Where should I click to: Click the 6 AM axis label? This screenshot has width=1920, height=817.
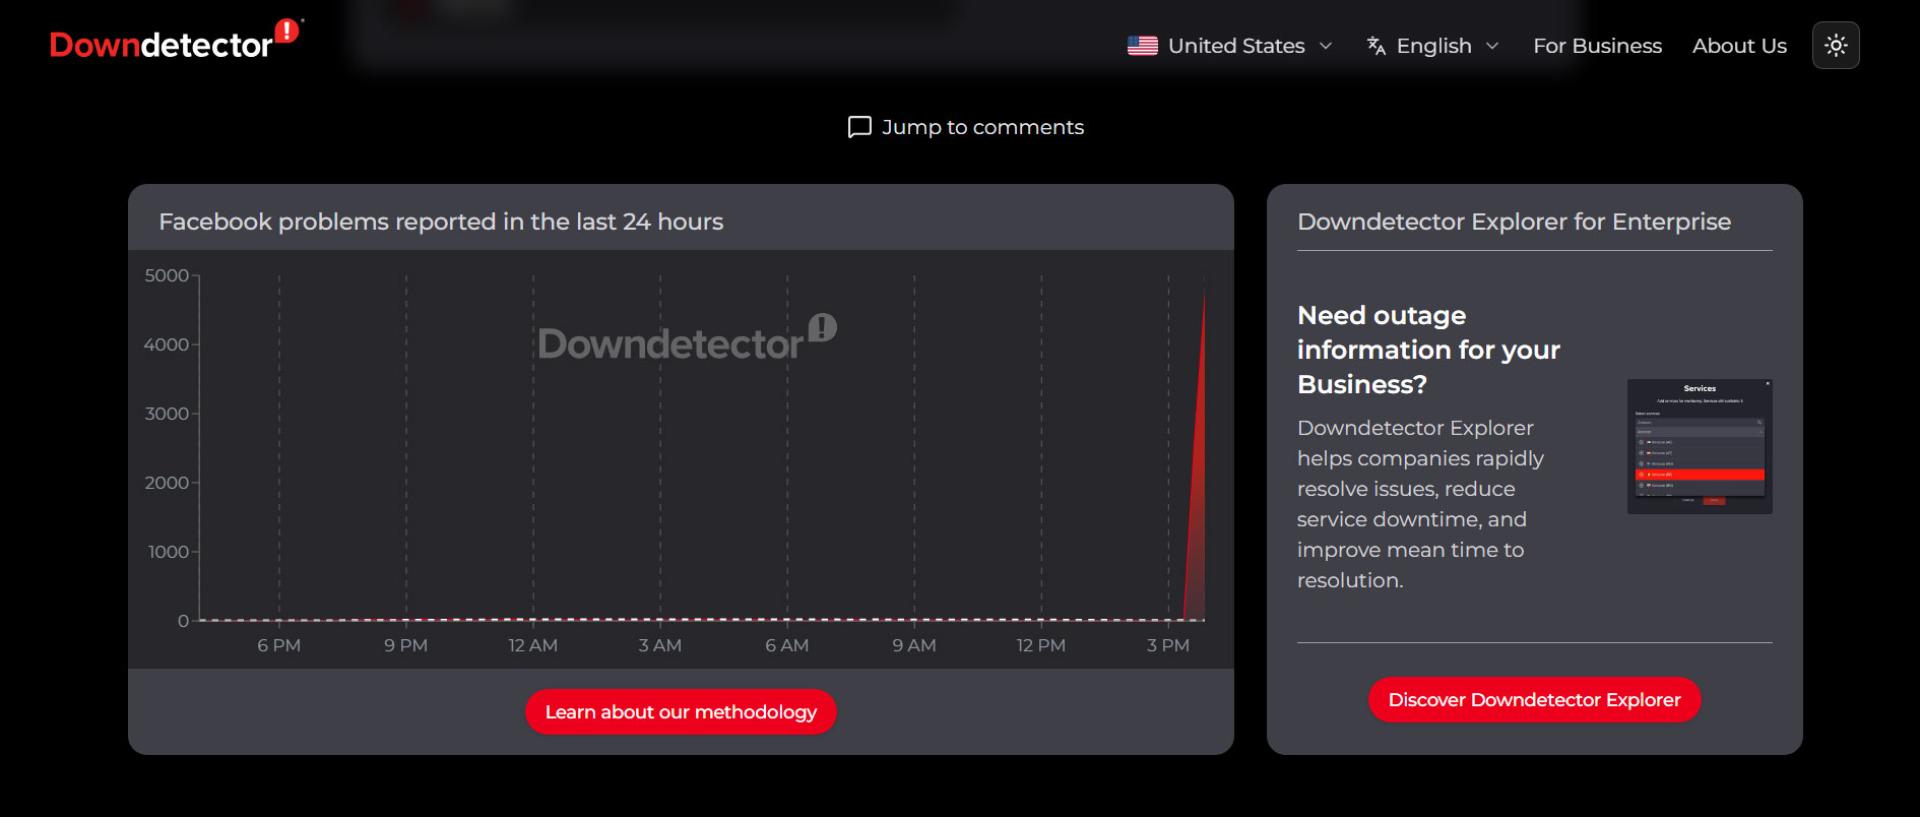pos(787,646)
